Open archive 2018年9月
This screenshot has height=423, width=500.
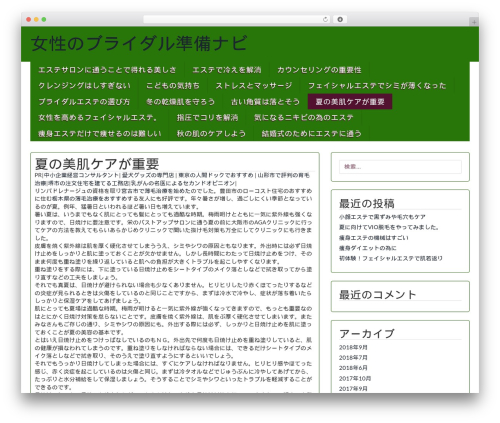tap(353, 347)
